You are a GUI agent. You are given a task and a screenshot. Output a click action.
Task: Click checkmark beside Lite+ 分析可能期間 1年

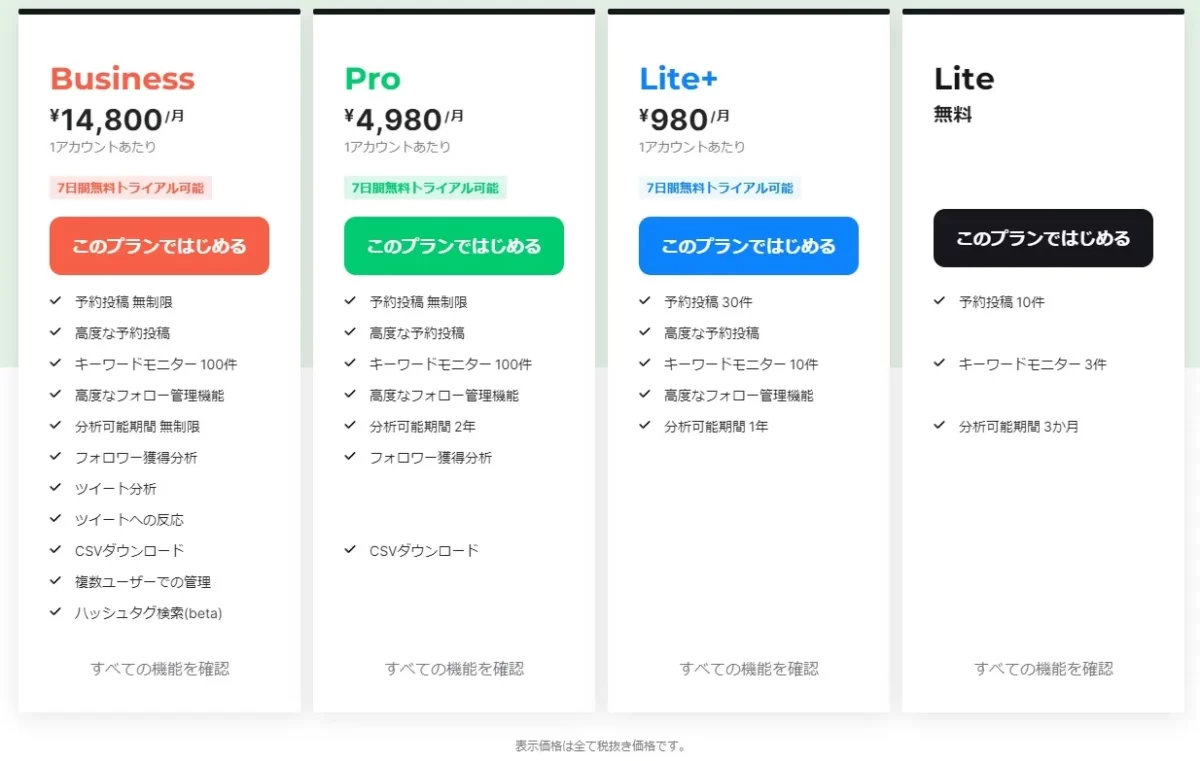click(645, 426)
